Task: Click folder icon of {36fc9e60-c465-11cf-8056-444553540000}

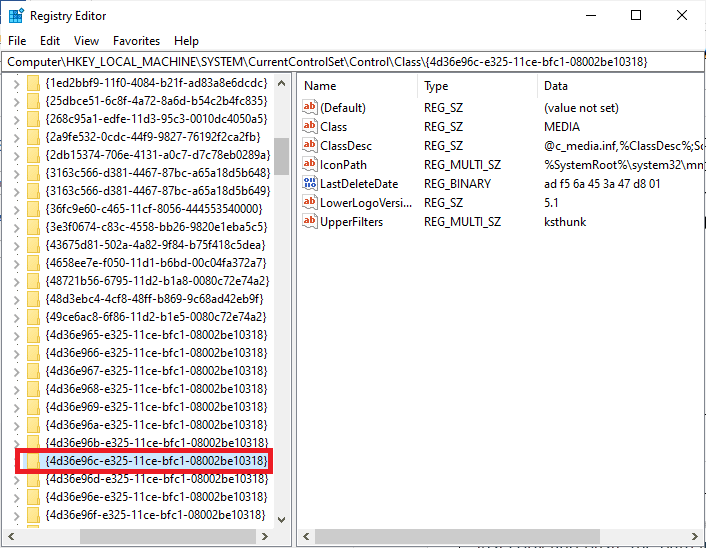Action: (x=33, y=209)
